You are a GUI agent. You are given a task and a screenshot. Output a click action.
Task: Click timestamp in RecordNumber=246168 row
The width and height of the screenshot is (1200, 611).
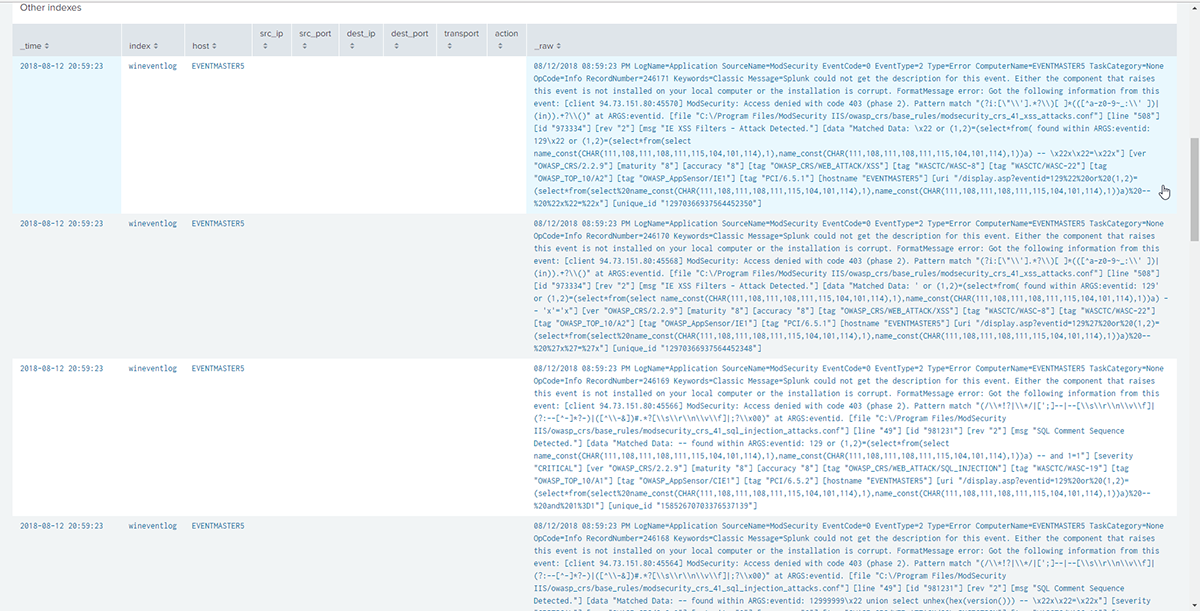point(61,526)
